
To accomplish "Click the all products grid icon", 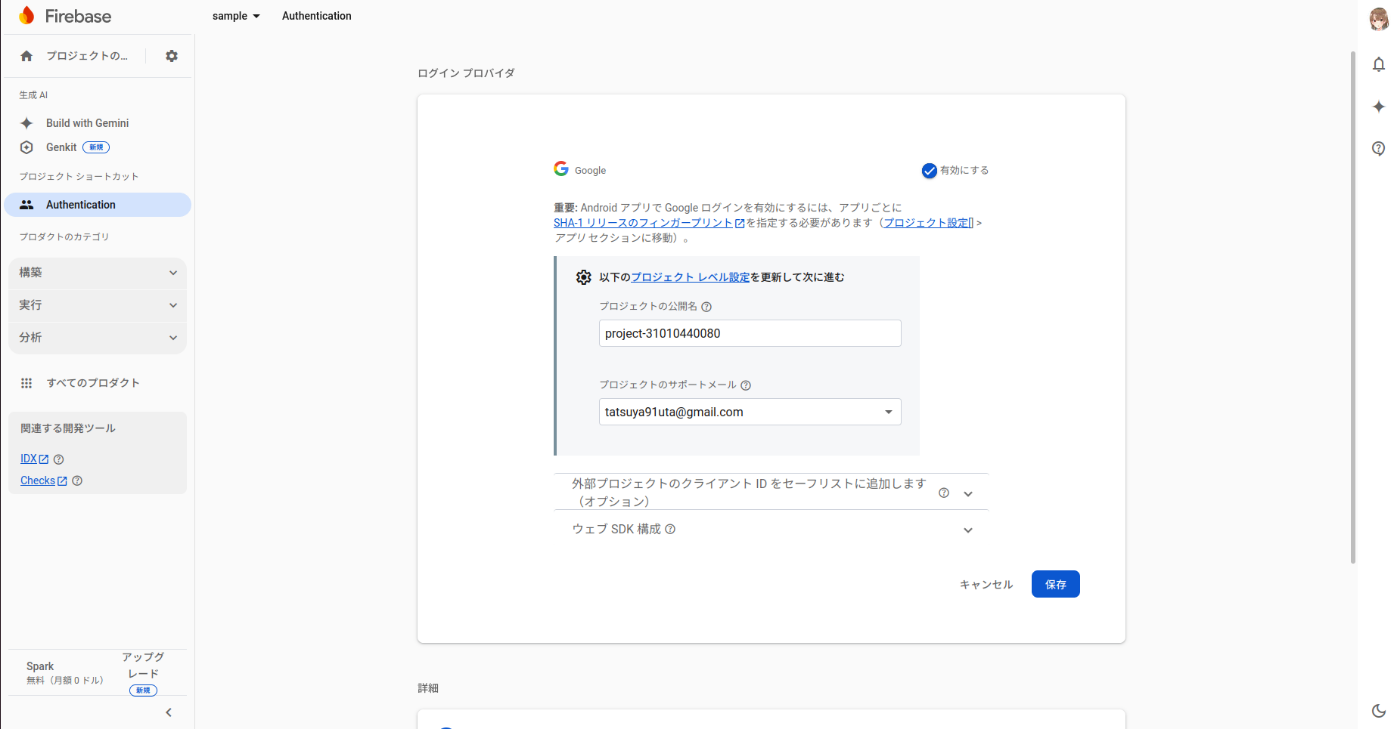I will pos(27,383).
